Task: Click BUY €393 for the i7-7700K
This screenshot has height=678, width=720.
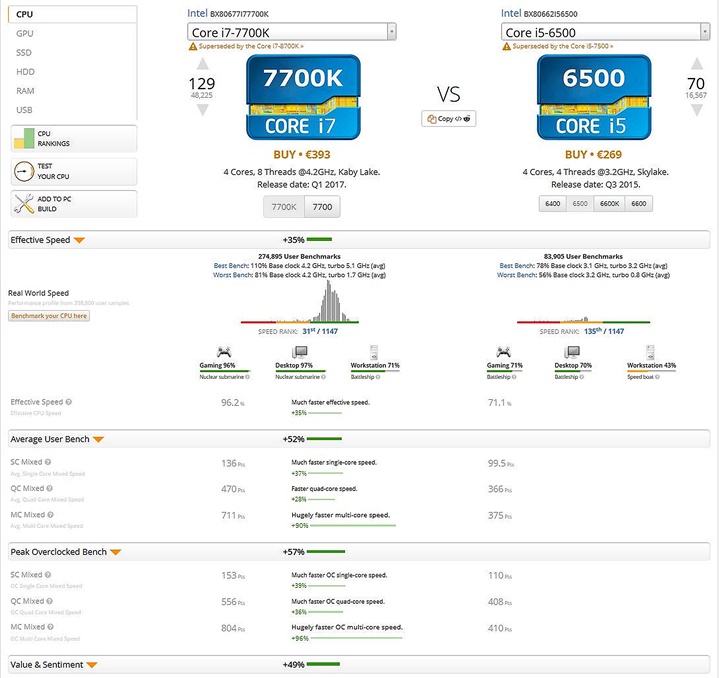Action: [x=302, y=155]
